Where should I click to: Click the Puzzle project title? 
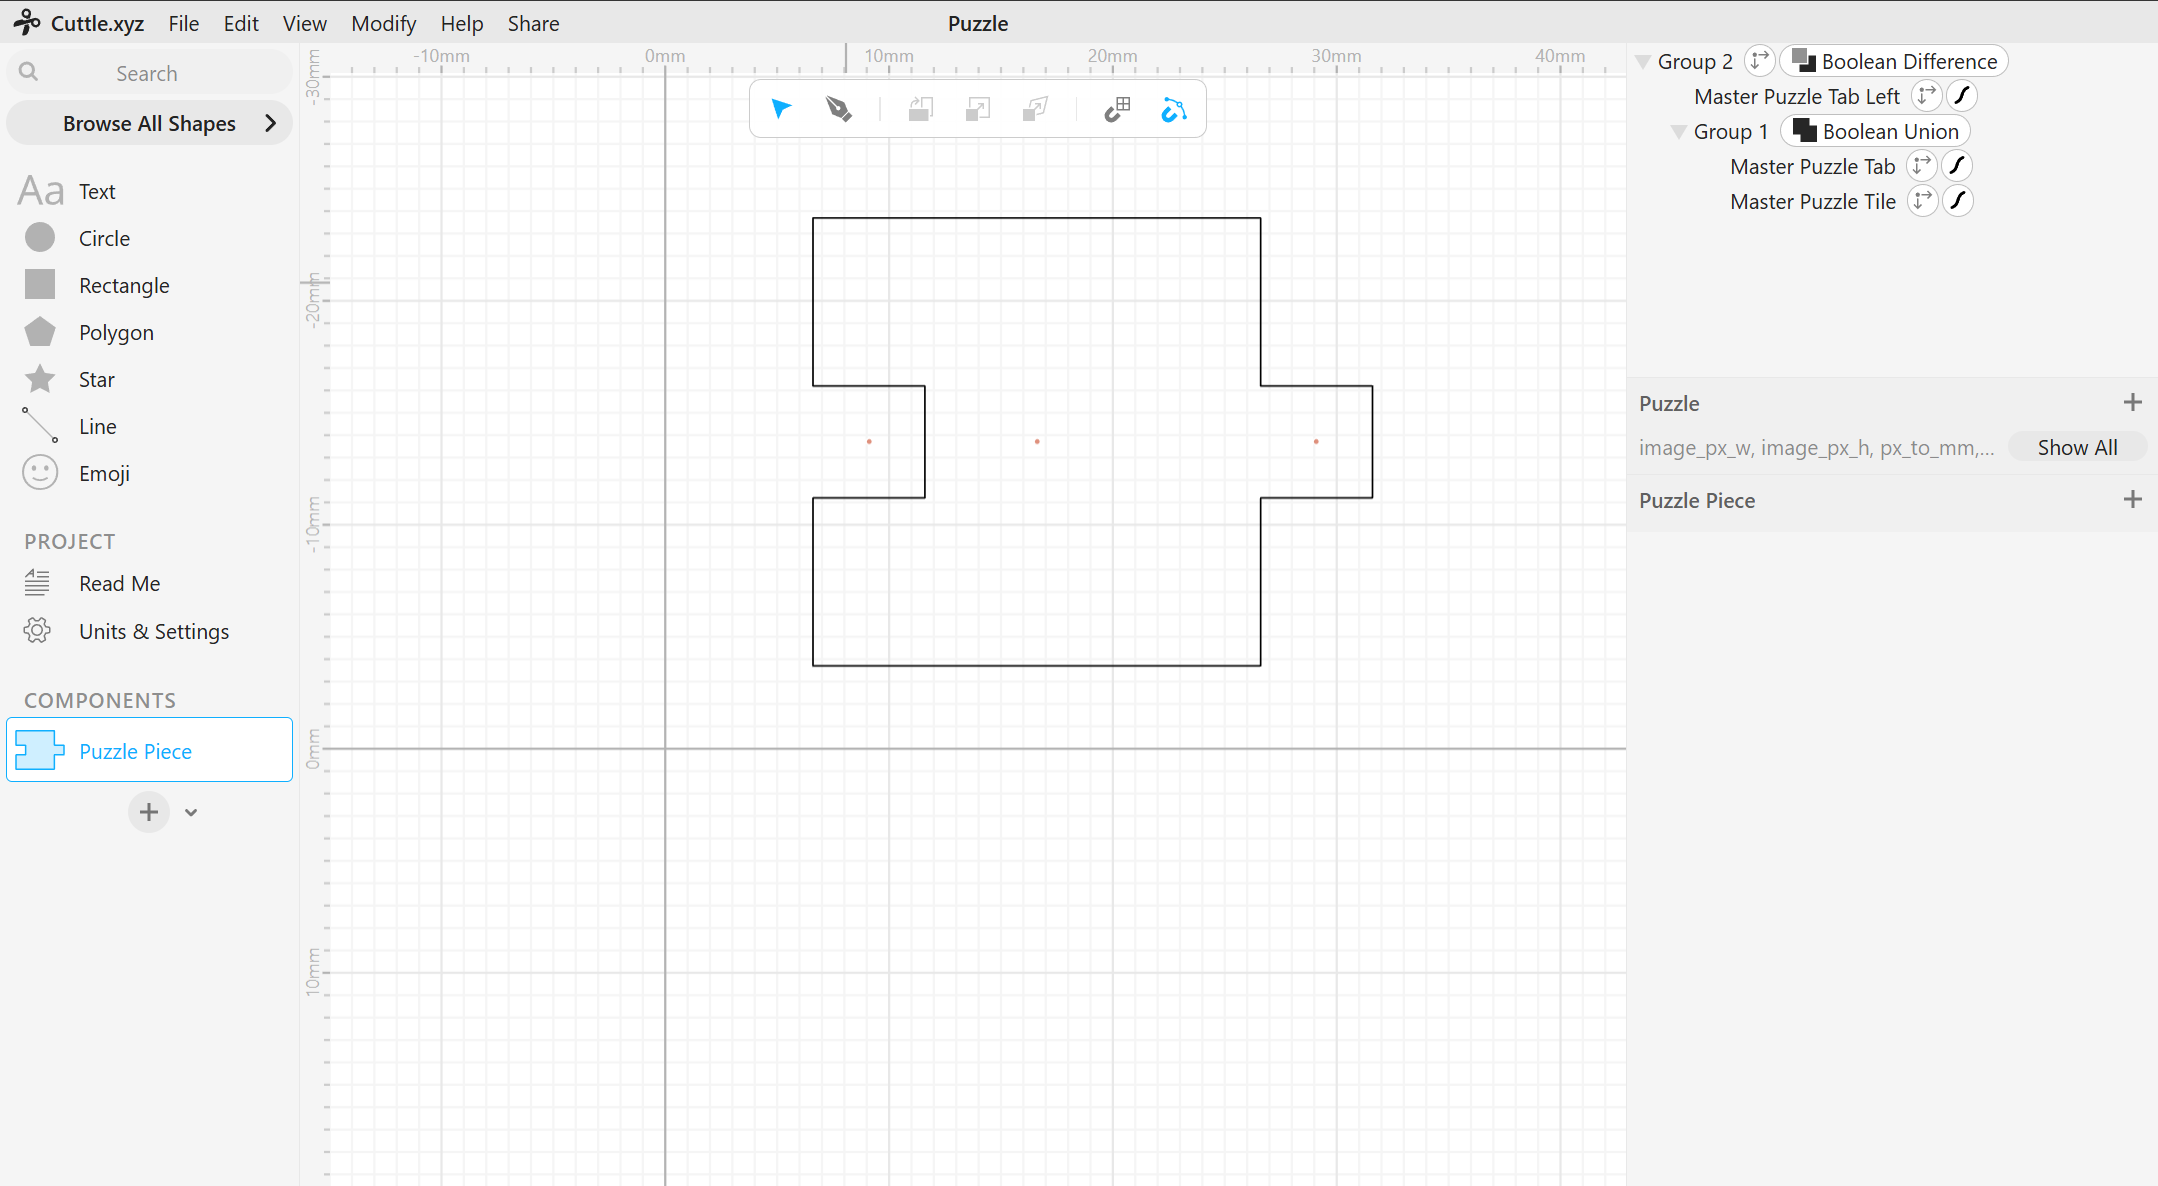[978, 23]
